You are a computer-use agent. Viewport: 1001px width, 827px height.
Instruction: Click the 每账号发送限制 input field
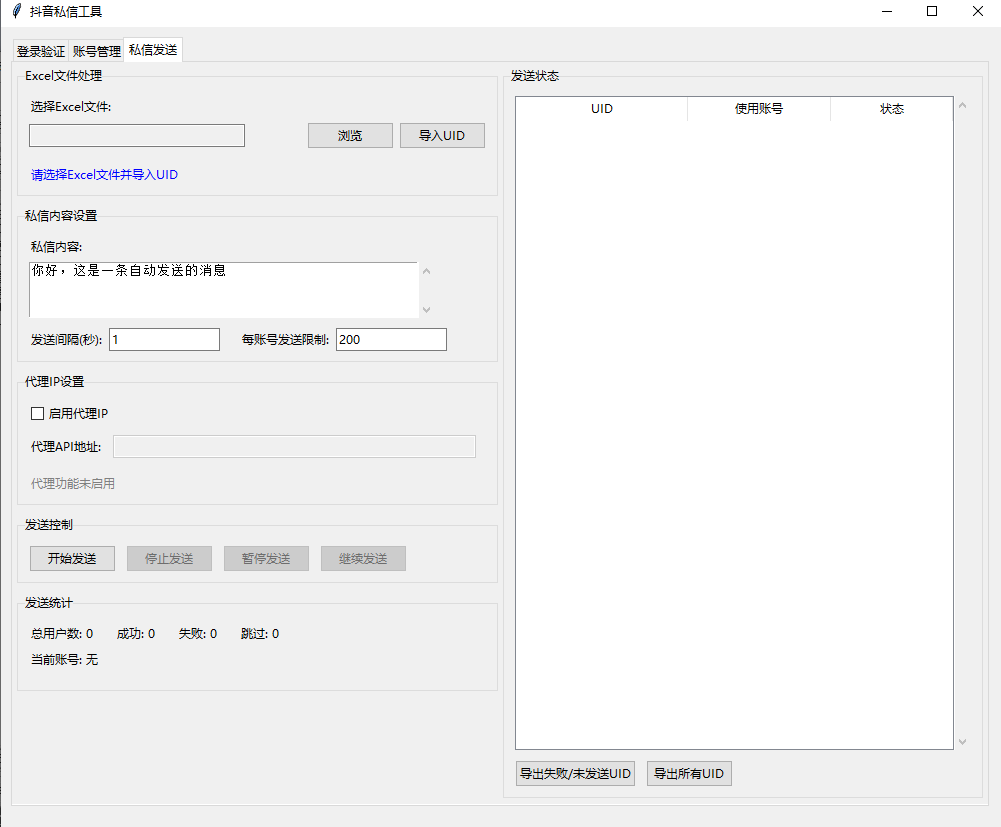point(390,339)
